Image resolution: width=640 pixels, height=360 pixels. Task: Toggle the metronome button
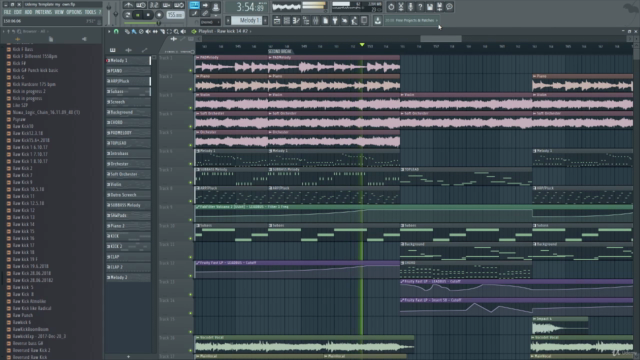pos(129,5)
